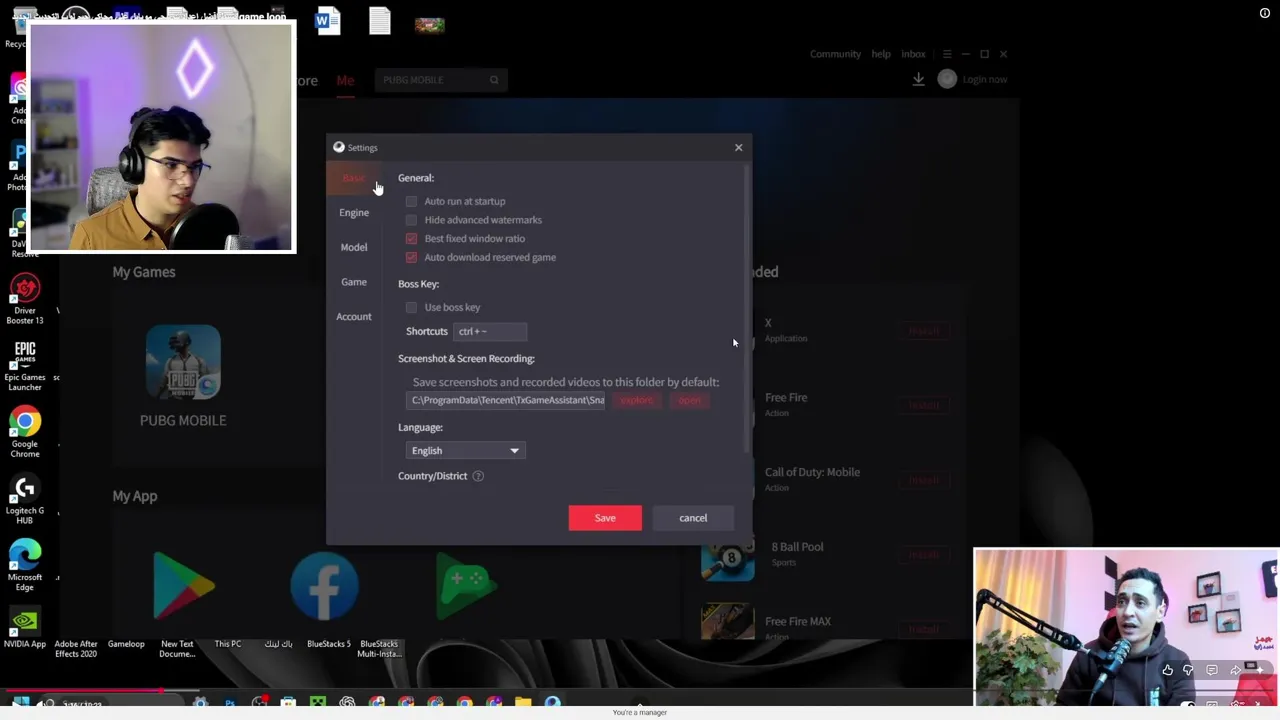The width and height of the screenshot is (1280, 720).
Task: Open Logitech G HUB desktop icon
Action: pos(25,499)
